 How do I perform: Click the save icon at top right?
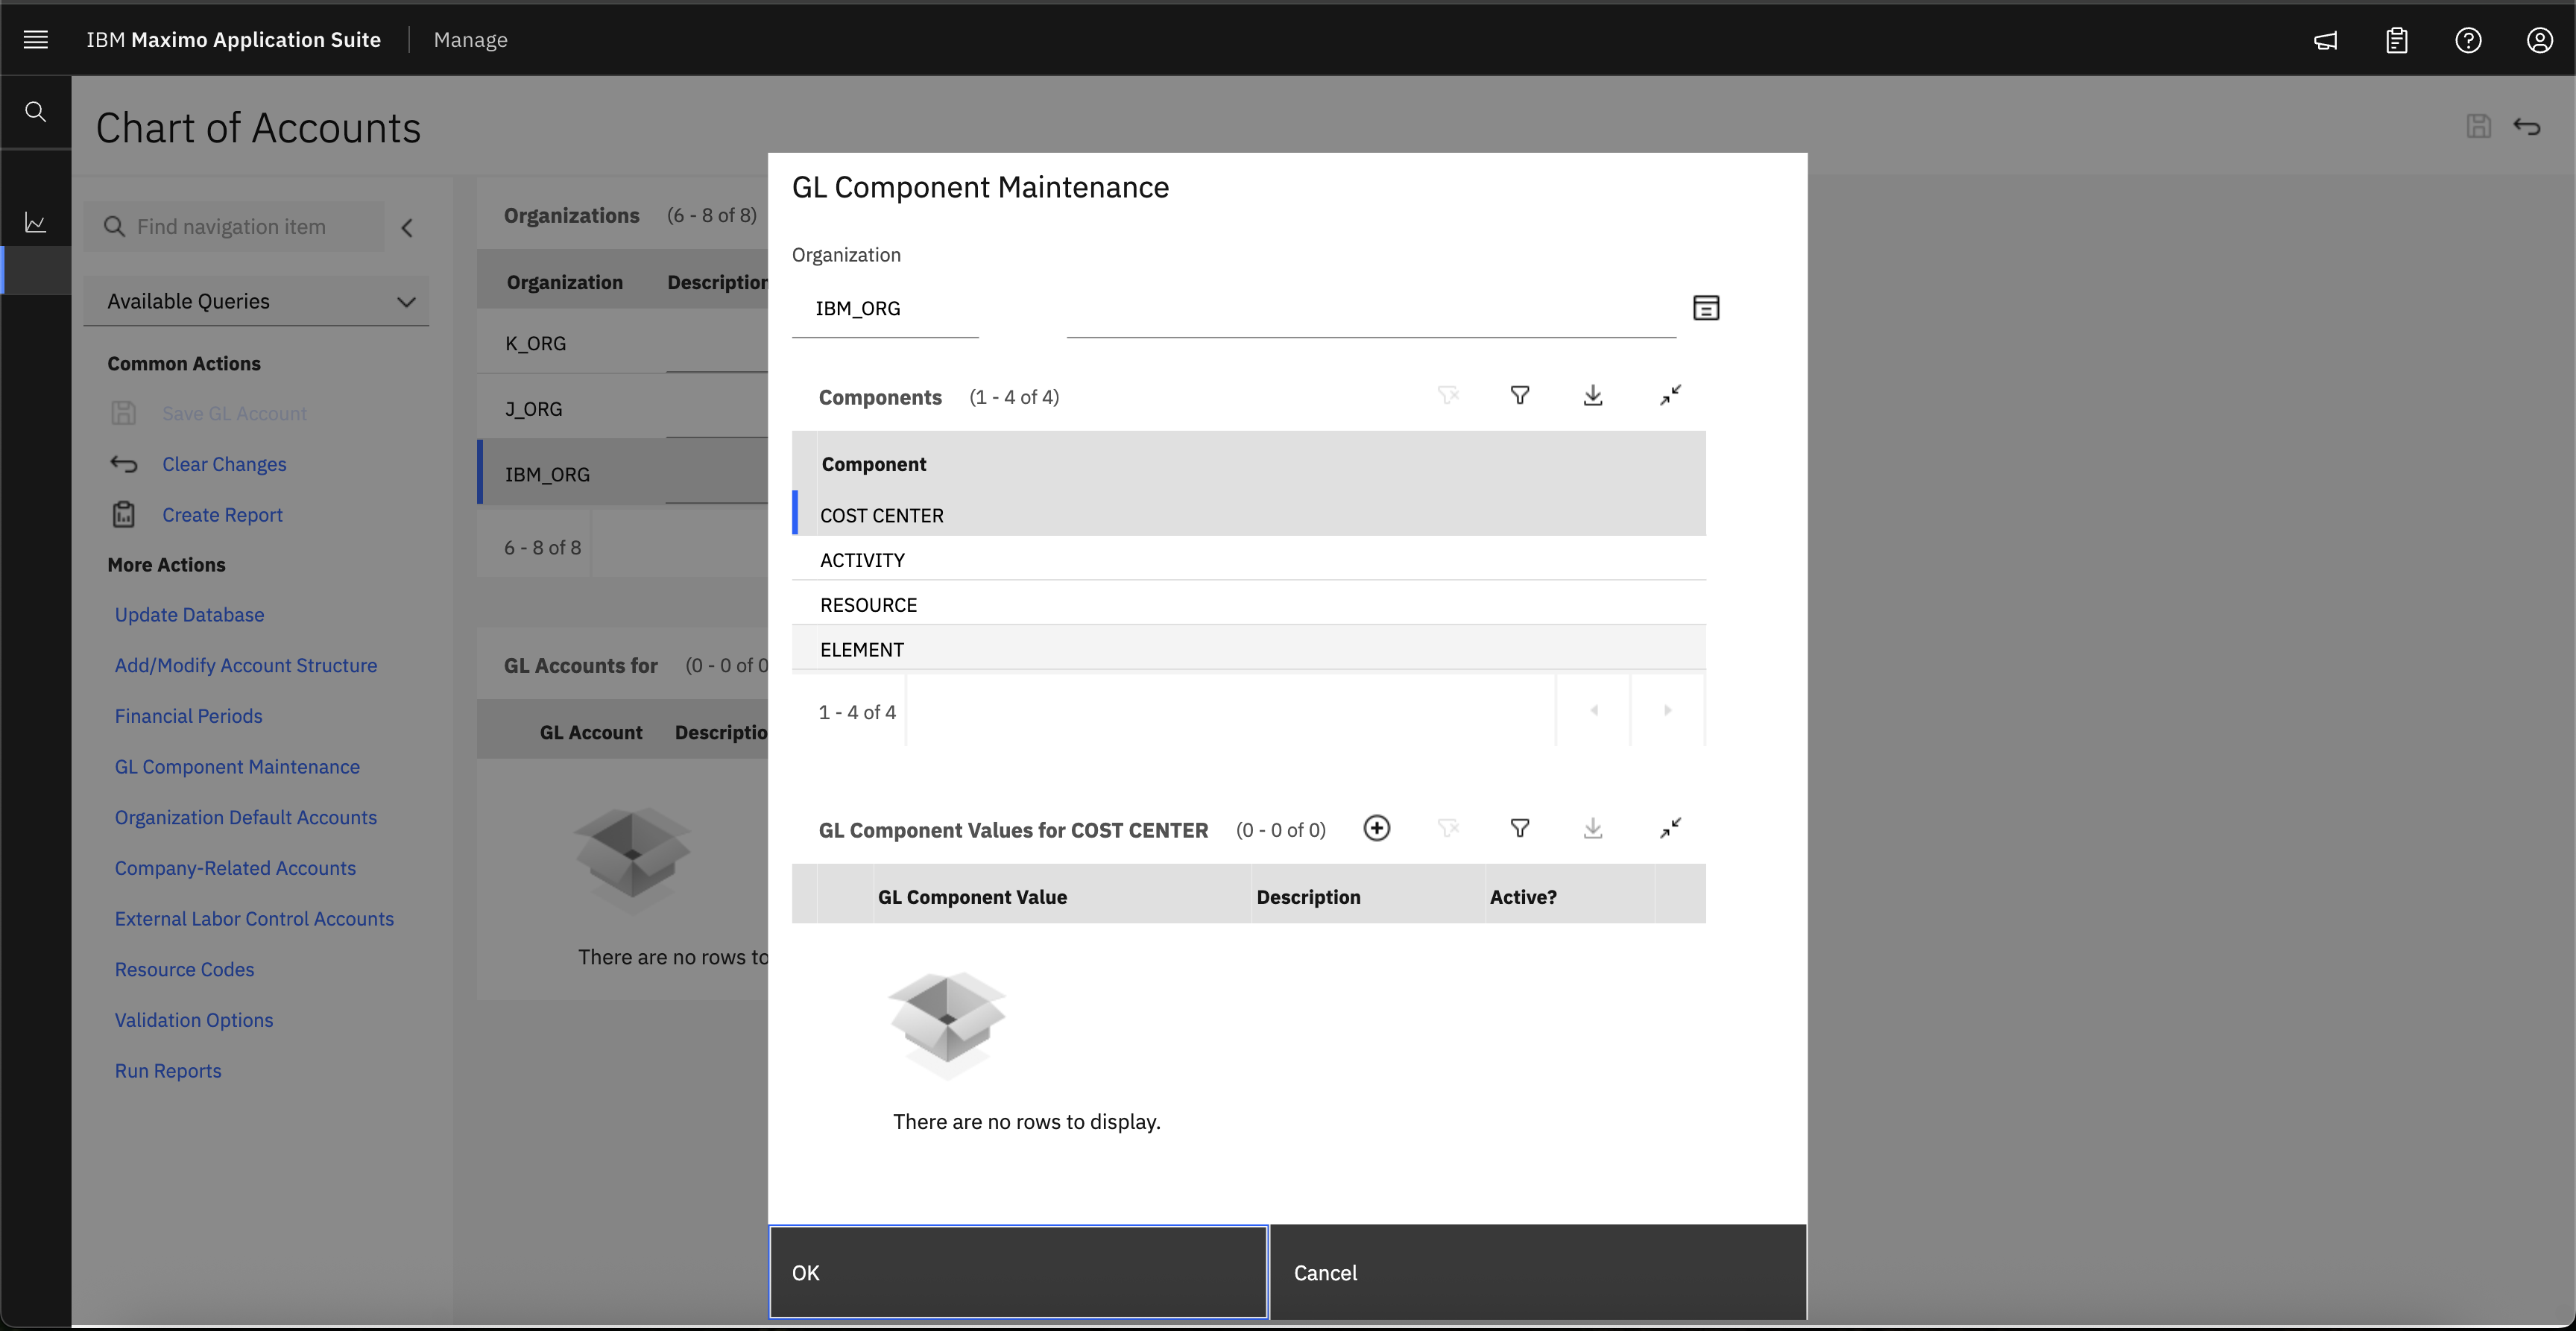[2478, 126]
